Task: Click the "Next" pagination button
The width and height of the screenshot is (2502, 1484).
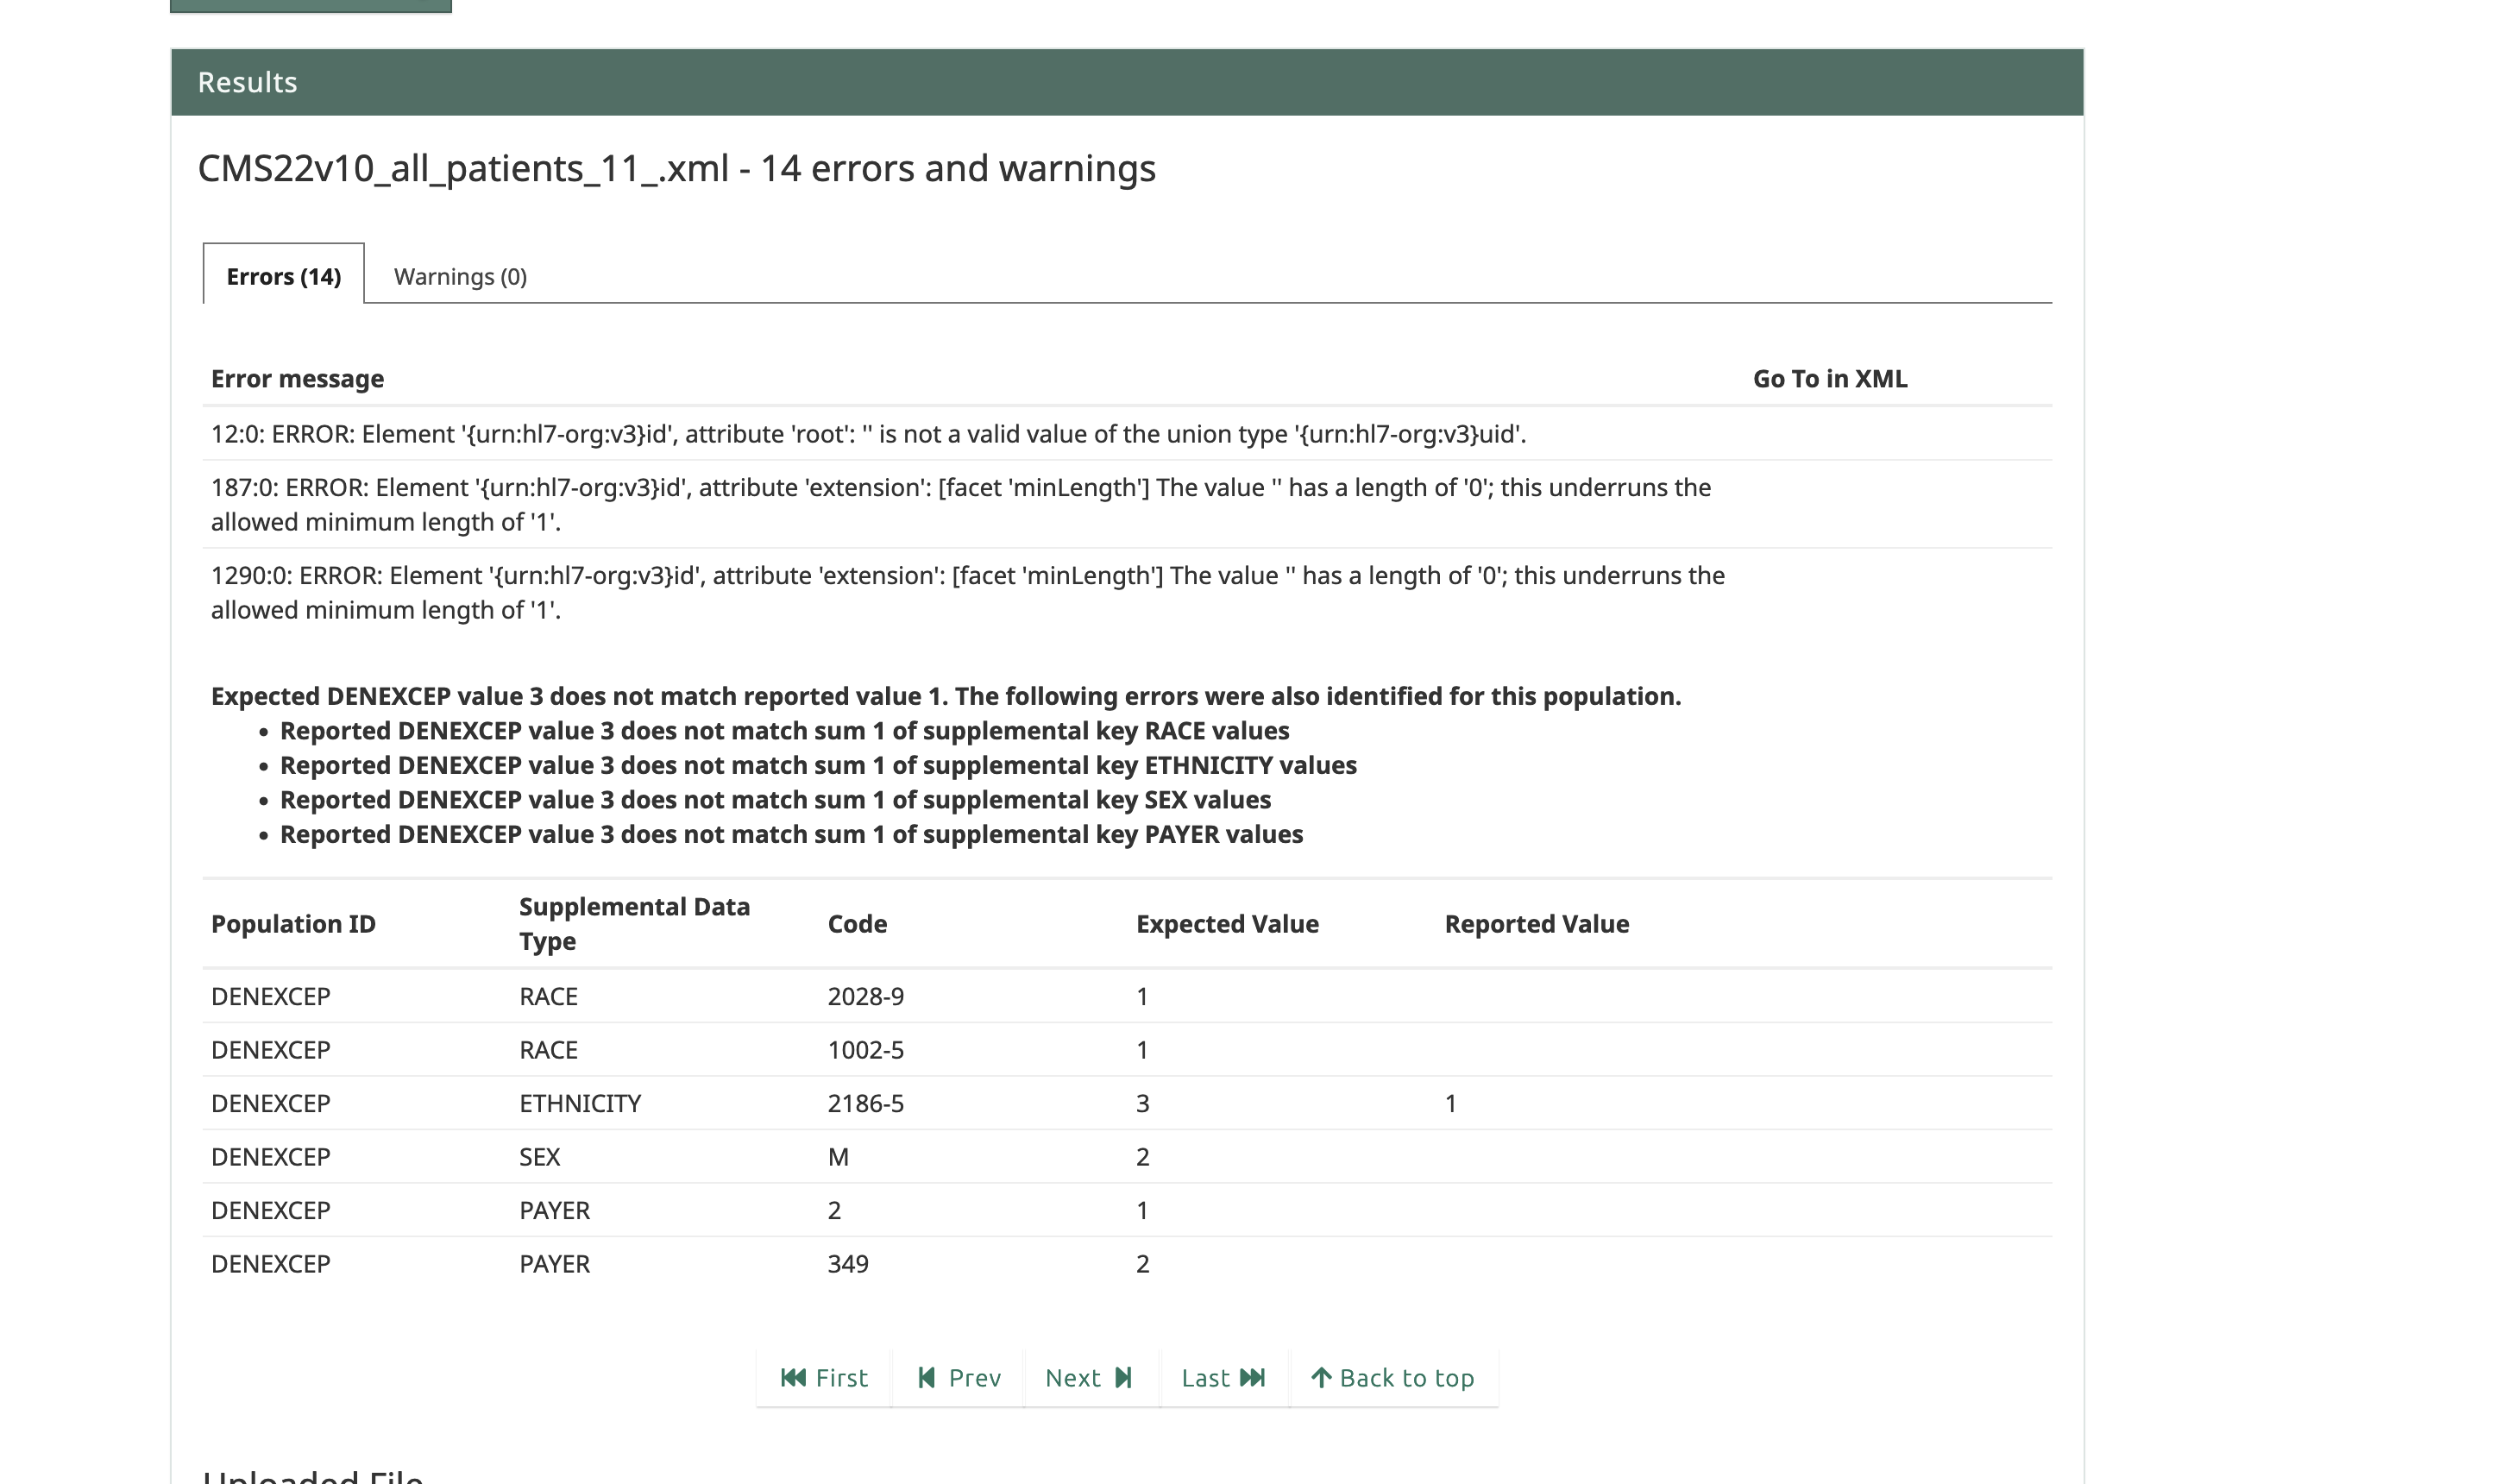Action: (1089, 1377)
